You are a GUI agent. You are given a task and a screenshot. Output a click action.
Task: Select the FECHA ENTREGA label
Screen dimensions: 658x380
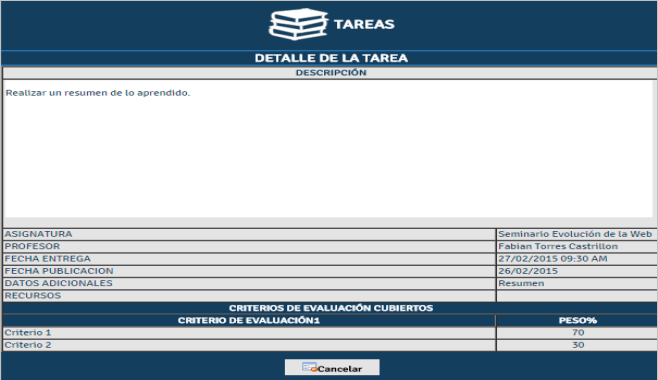(47, 259)
